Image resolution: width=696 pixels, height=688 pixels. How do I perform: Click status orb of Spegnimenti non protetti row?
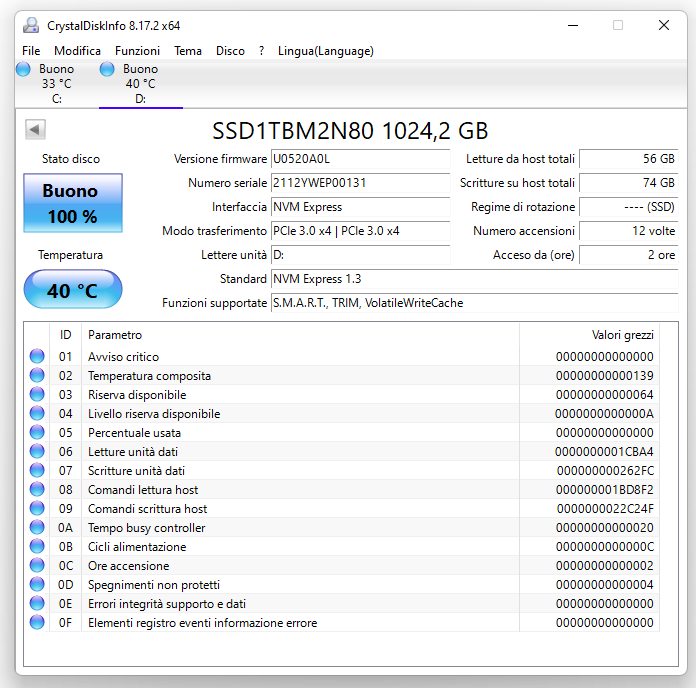37,584
